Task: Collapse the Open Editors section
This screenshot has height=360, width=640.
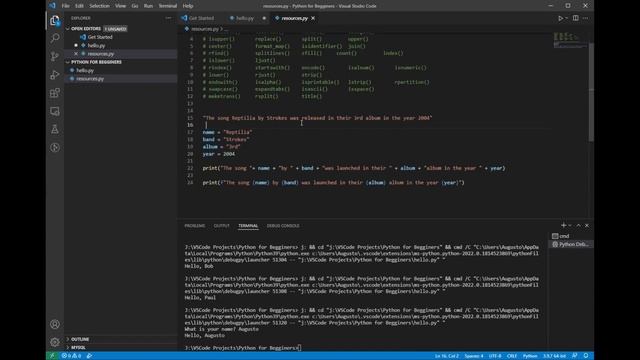Action: 86,29
